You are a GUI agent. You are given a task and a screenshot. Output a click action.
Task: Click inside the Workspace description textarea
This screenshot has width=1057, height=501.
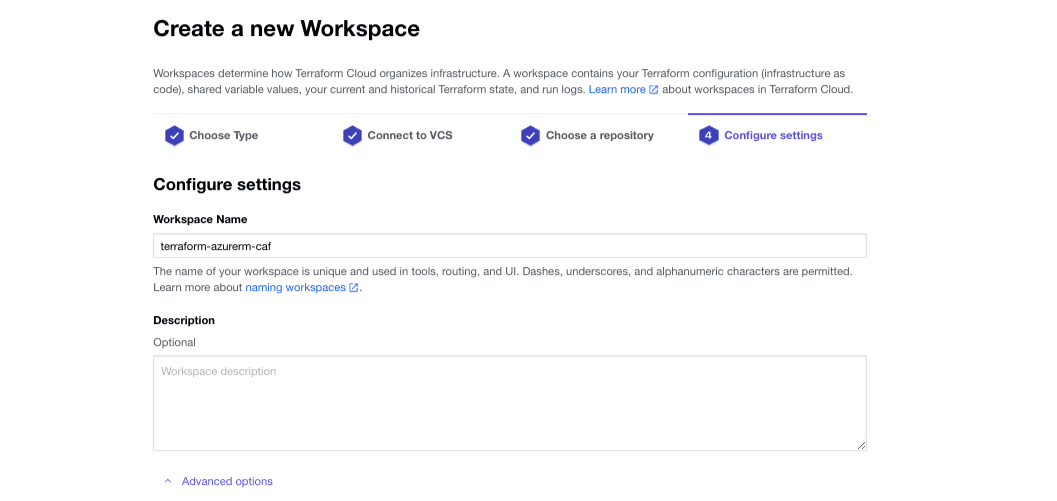point(509,403)
